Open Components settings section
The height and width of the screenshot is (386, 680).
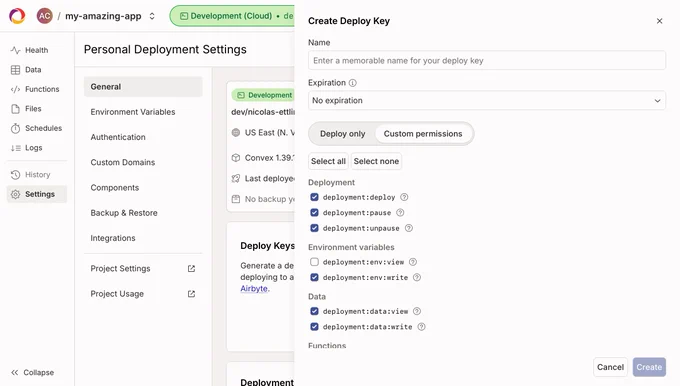coord(143,188)
